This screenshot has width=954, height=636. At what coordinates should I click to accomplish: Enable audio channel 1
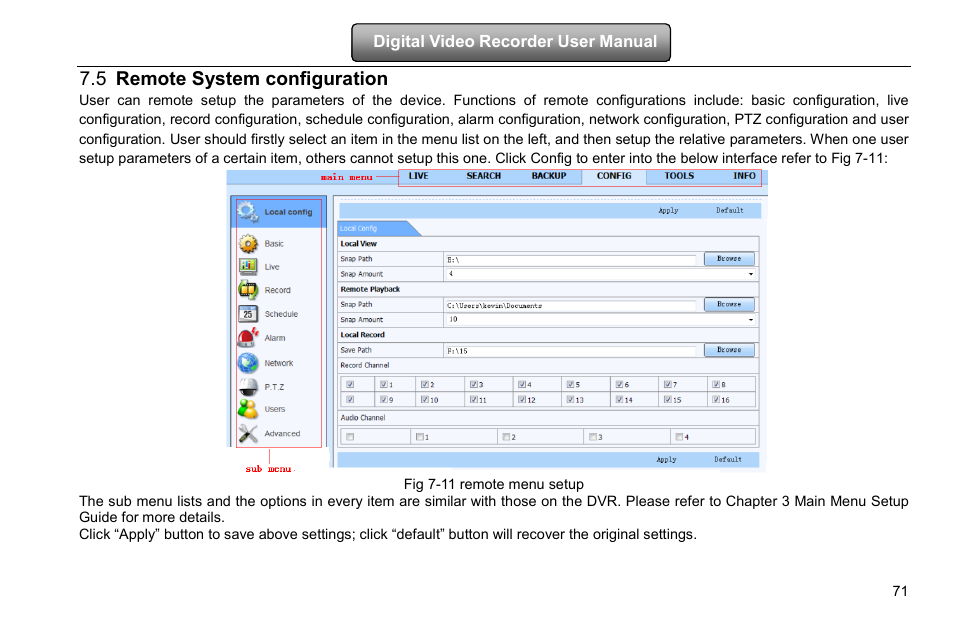click(420, 436)
